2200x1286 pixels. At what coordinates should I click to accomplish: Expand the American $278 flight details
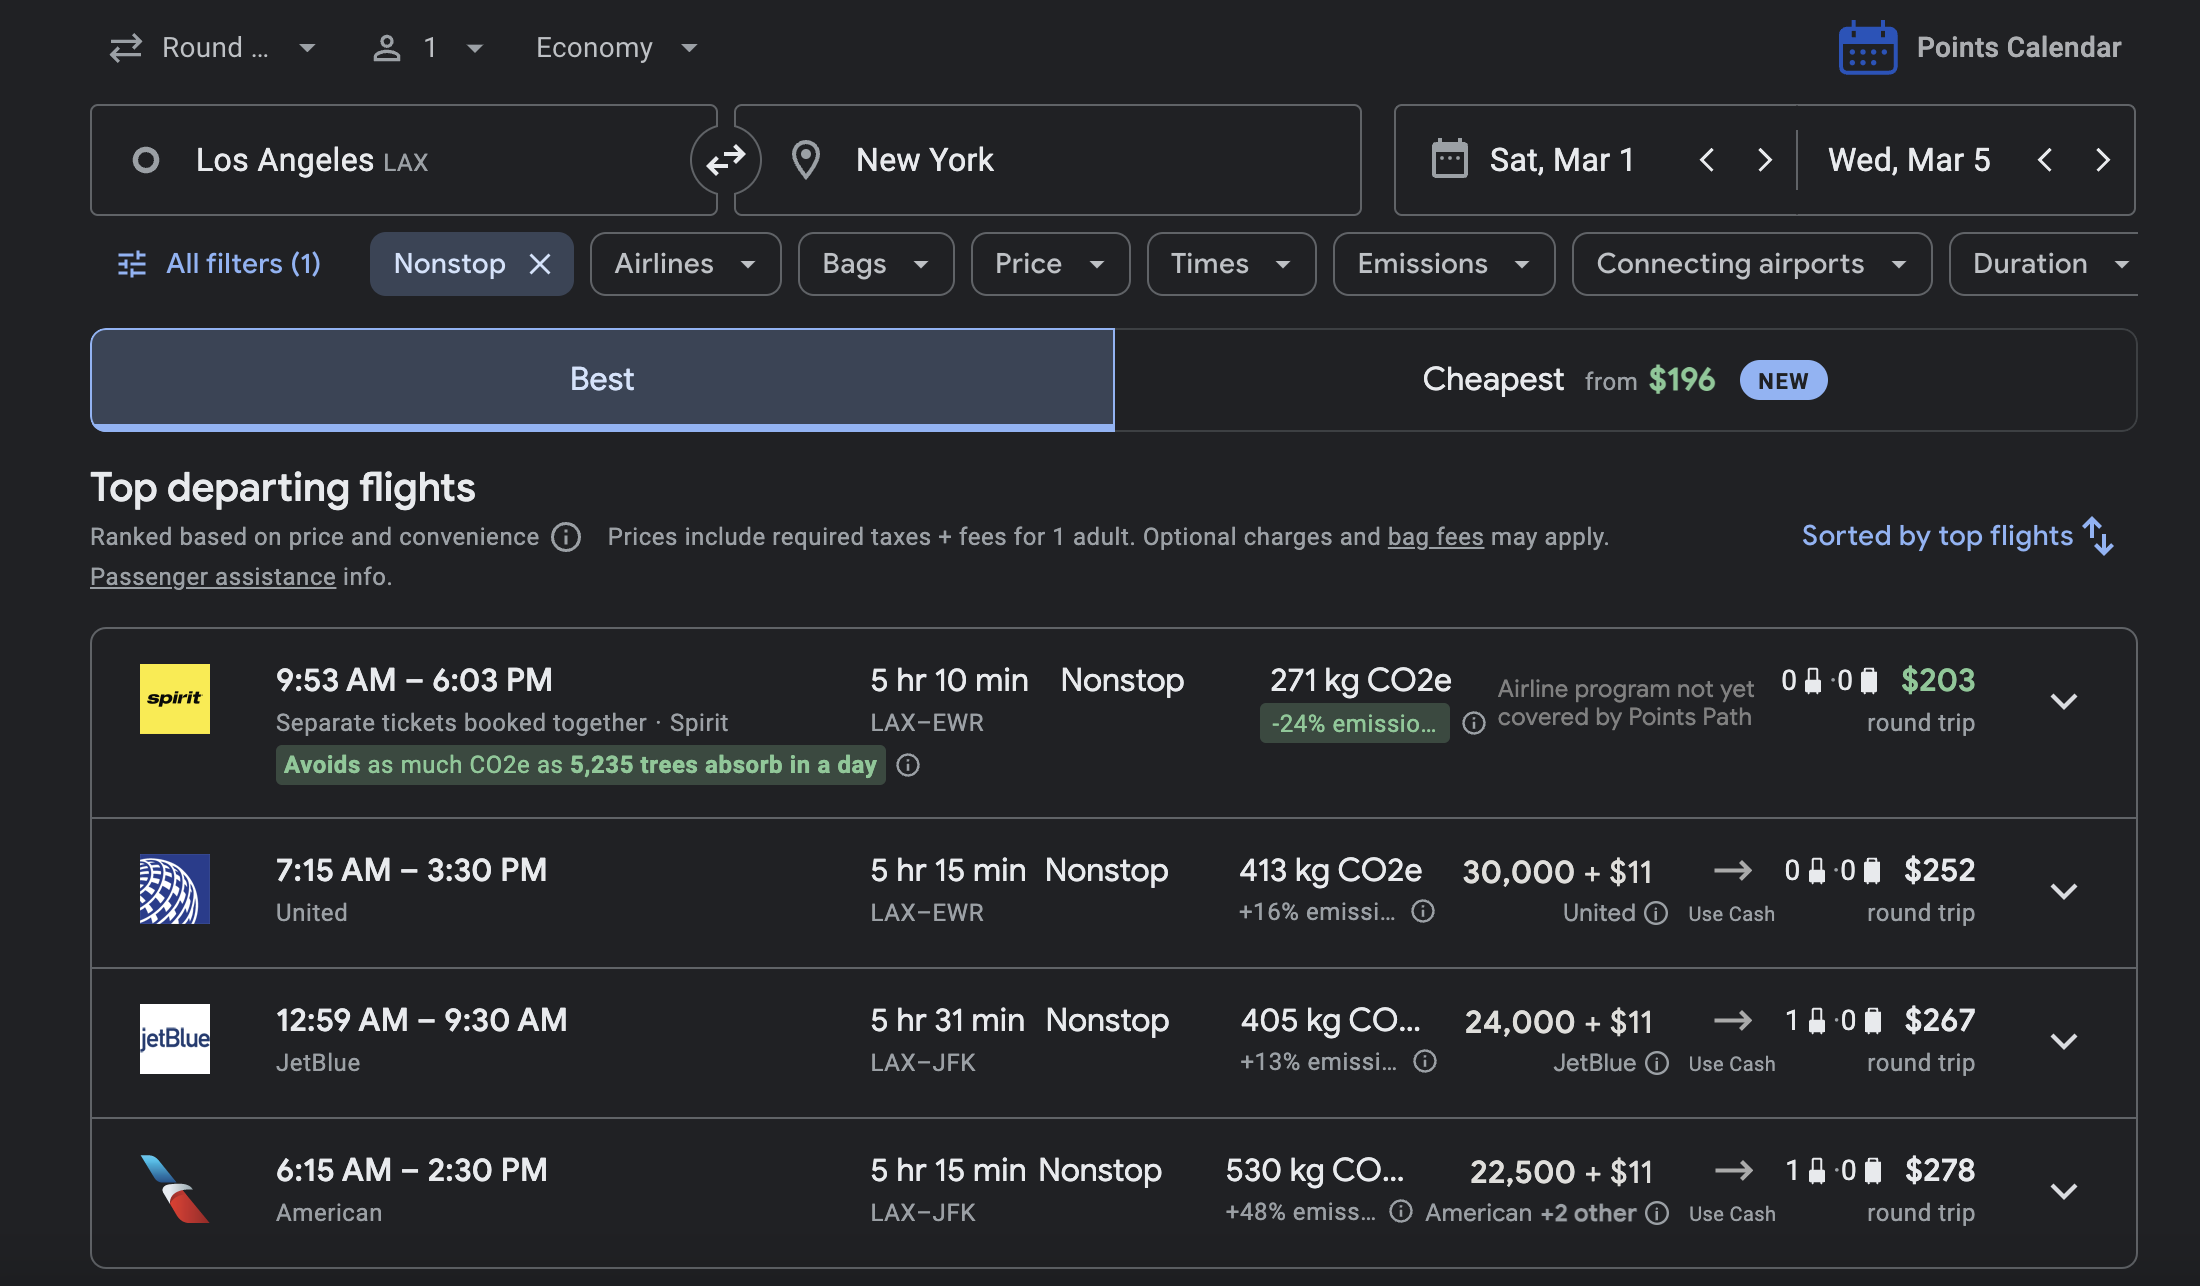2064,1191
